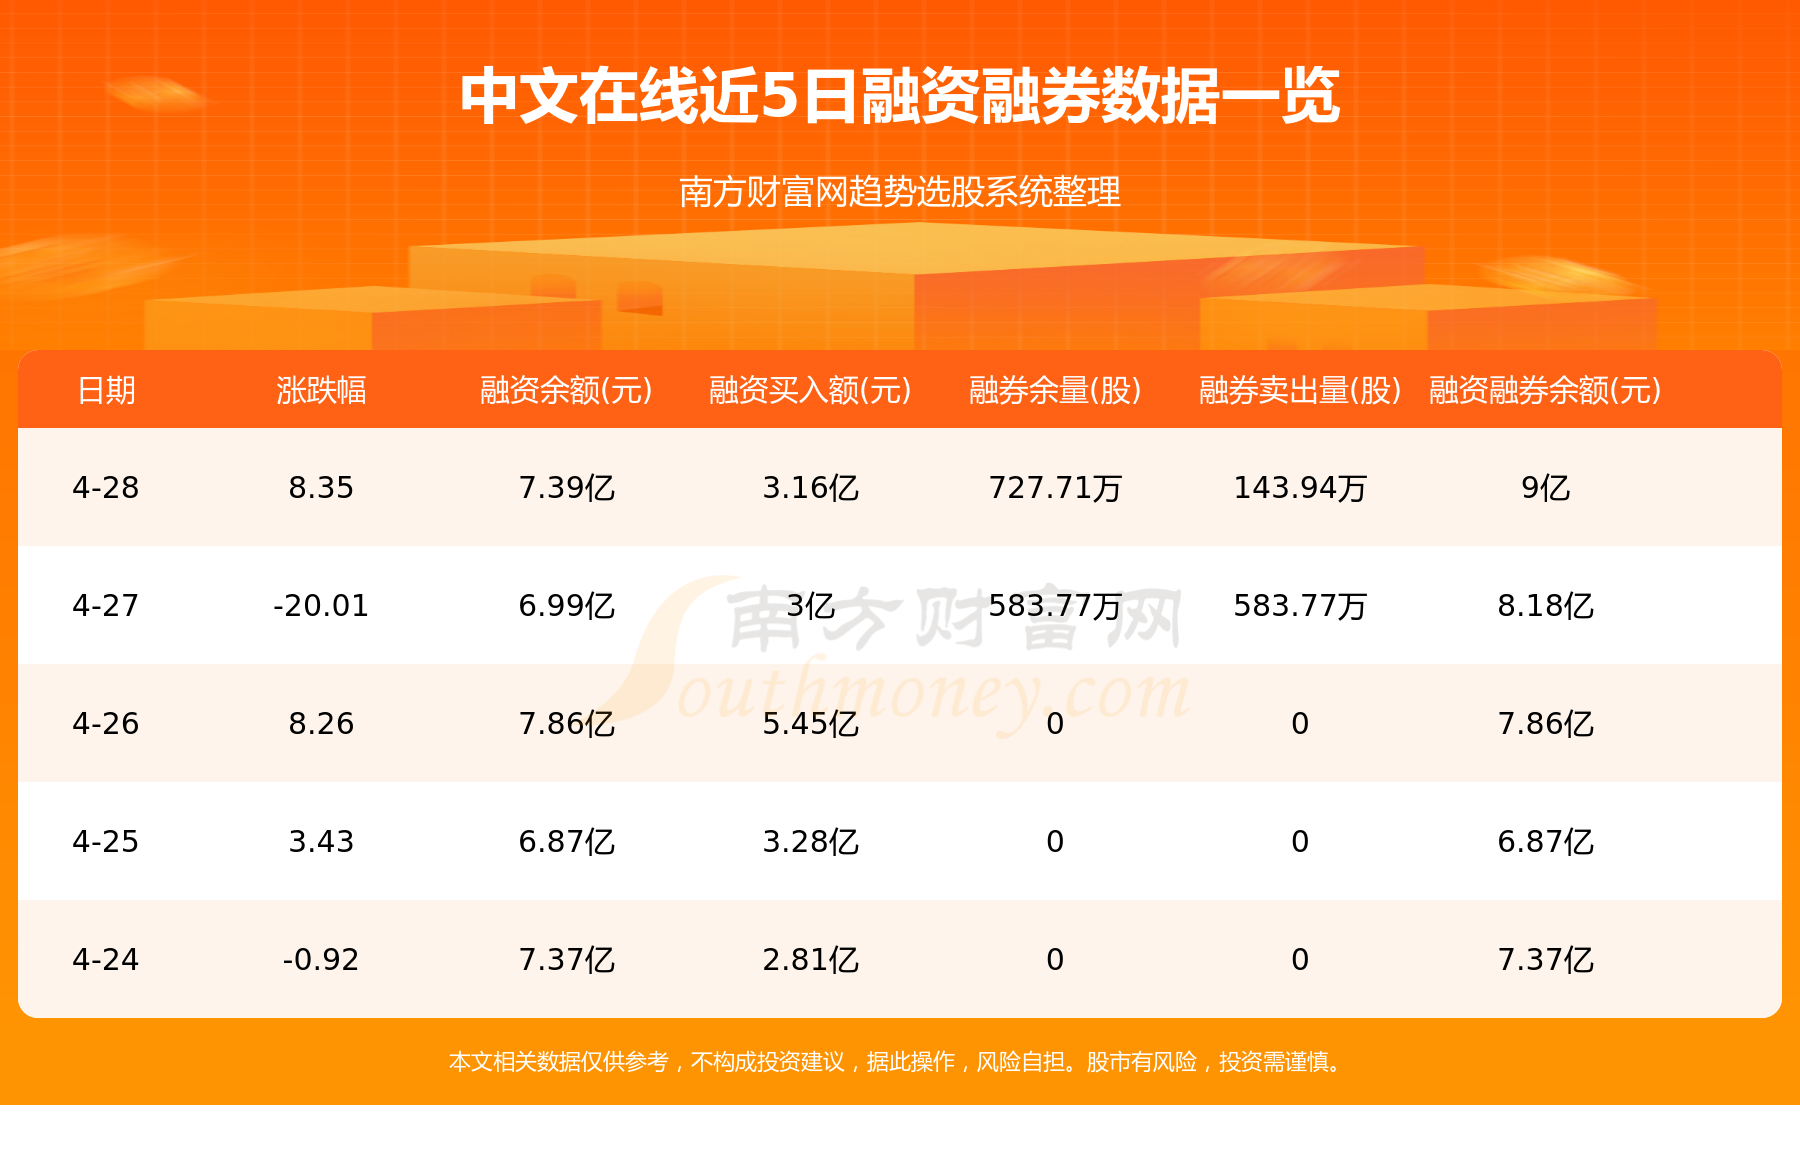Click the 3.16亿 financing purchase amount

pyautogui.click(x=810, y=487)
